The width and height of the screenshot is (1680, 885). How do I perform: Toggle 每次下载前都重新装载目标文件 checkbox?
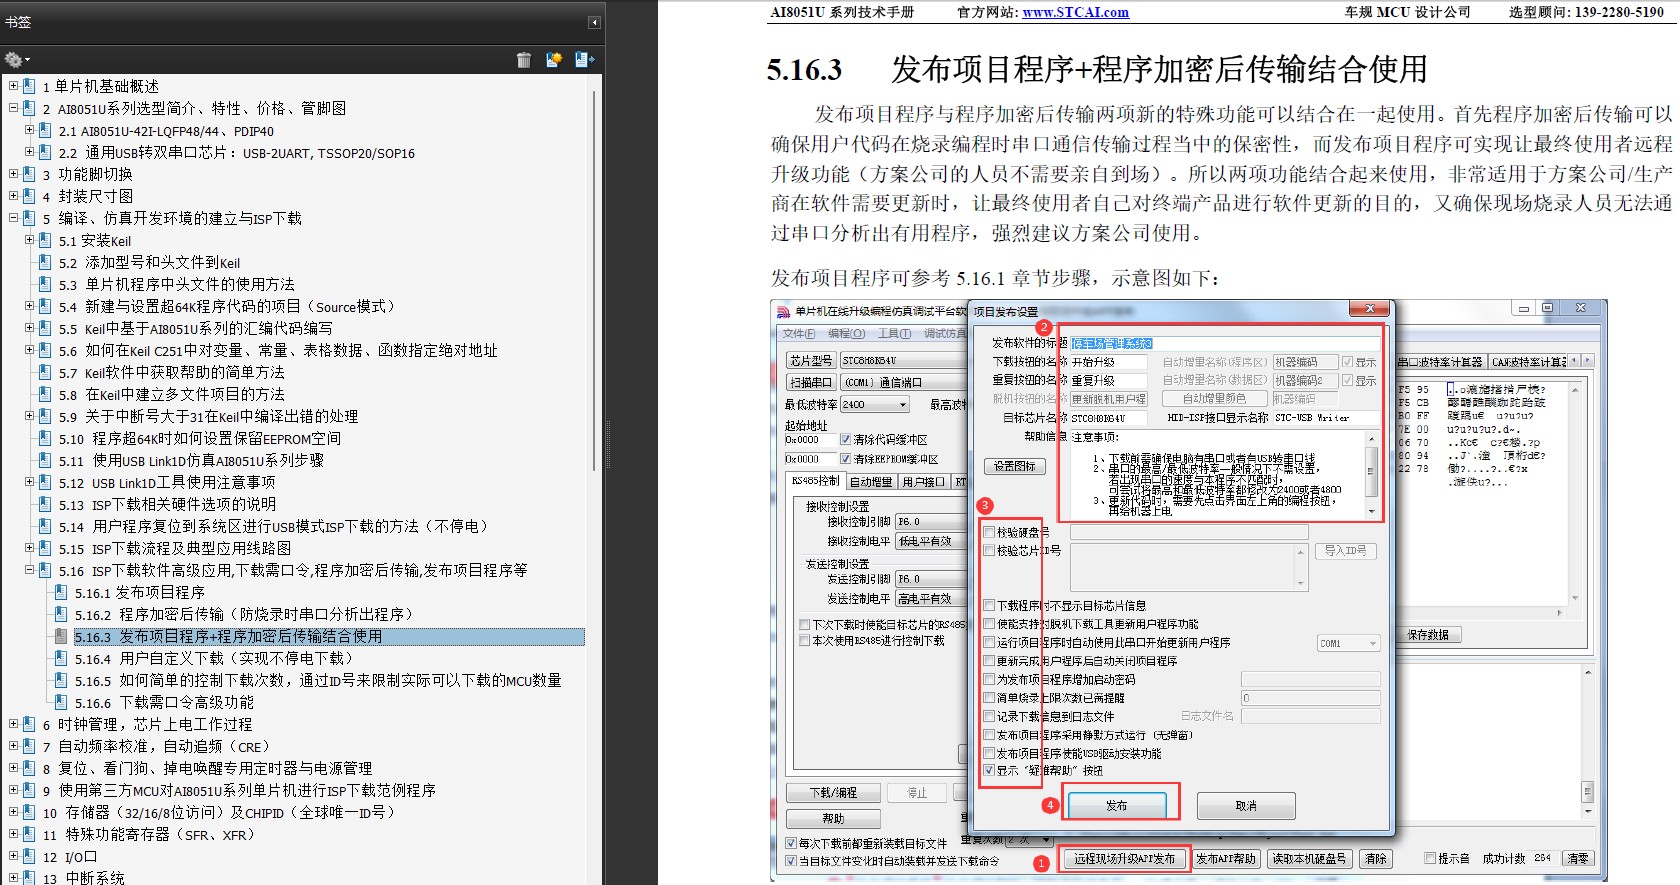792,843
